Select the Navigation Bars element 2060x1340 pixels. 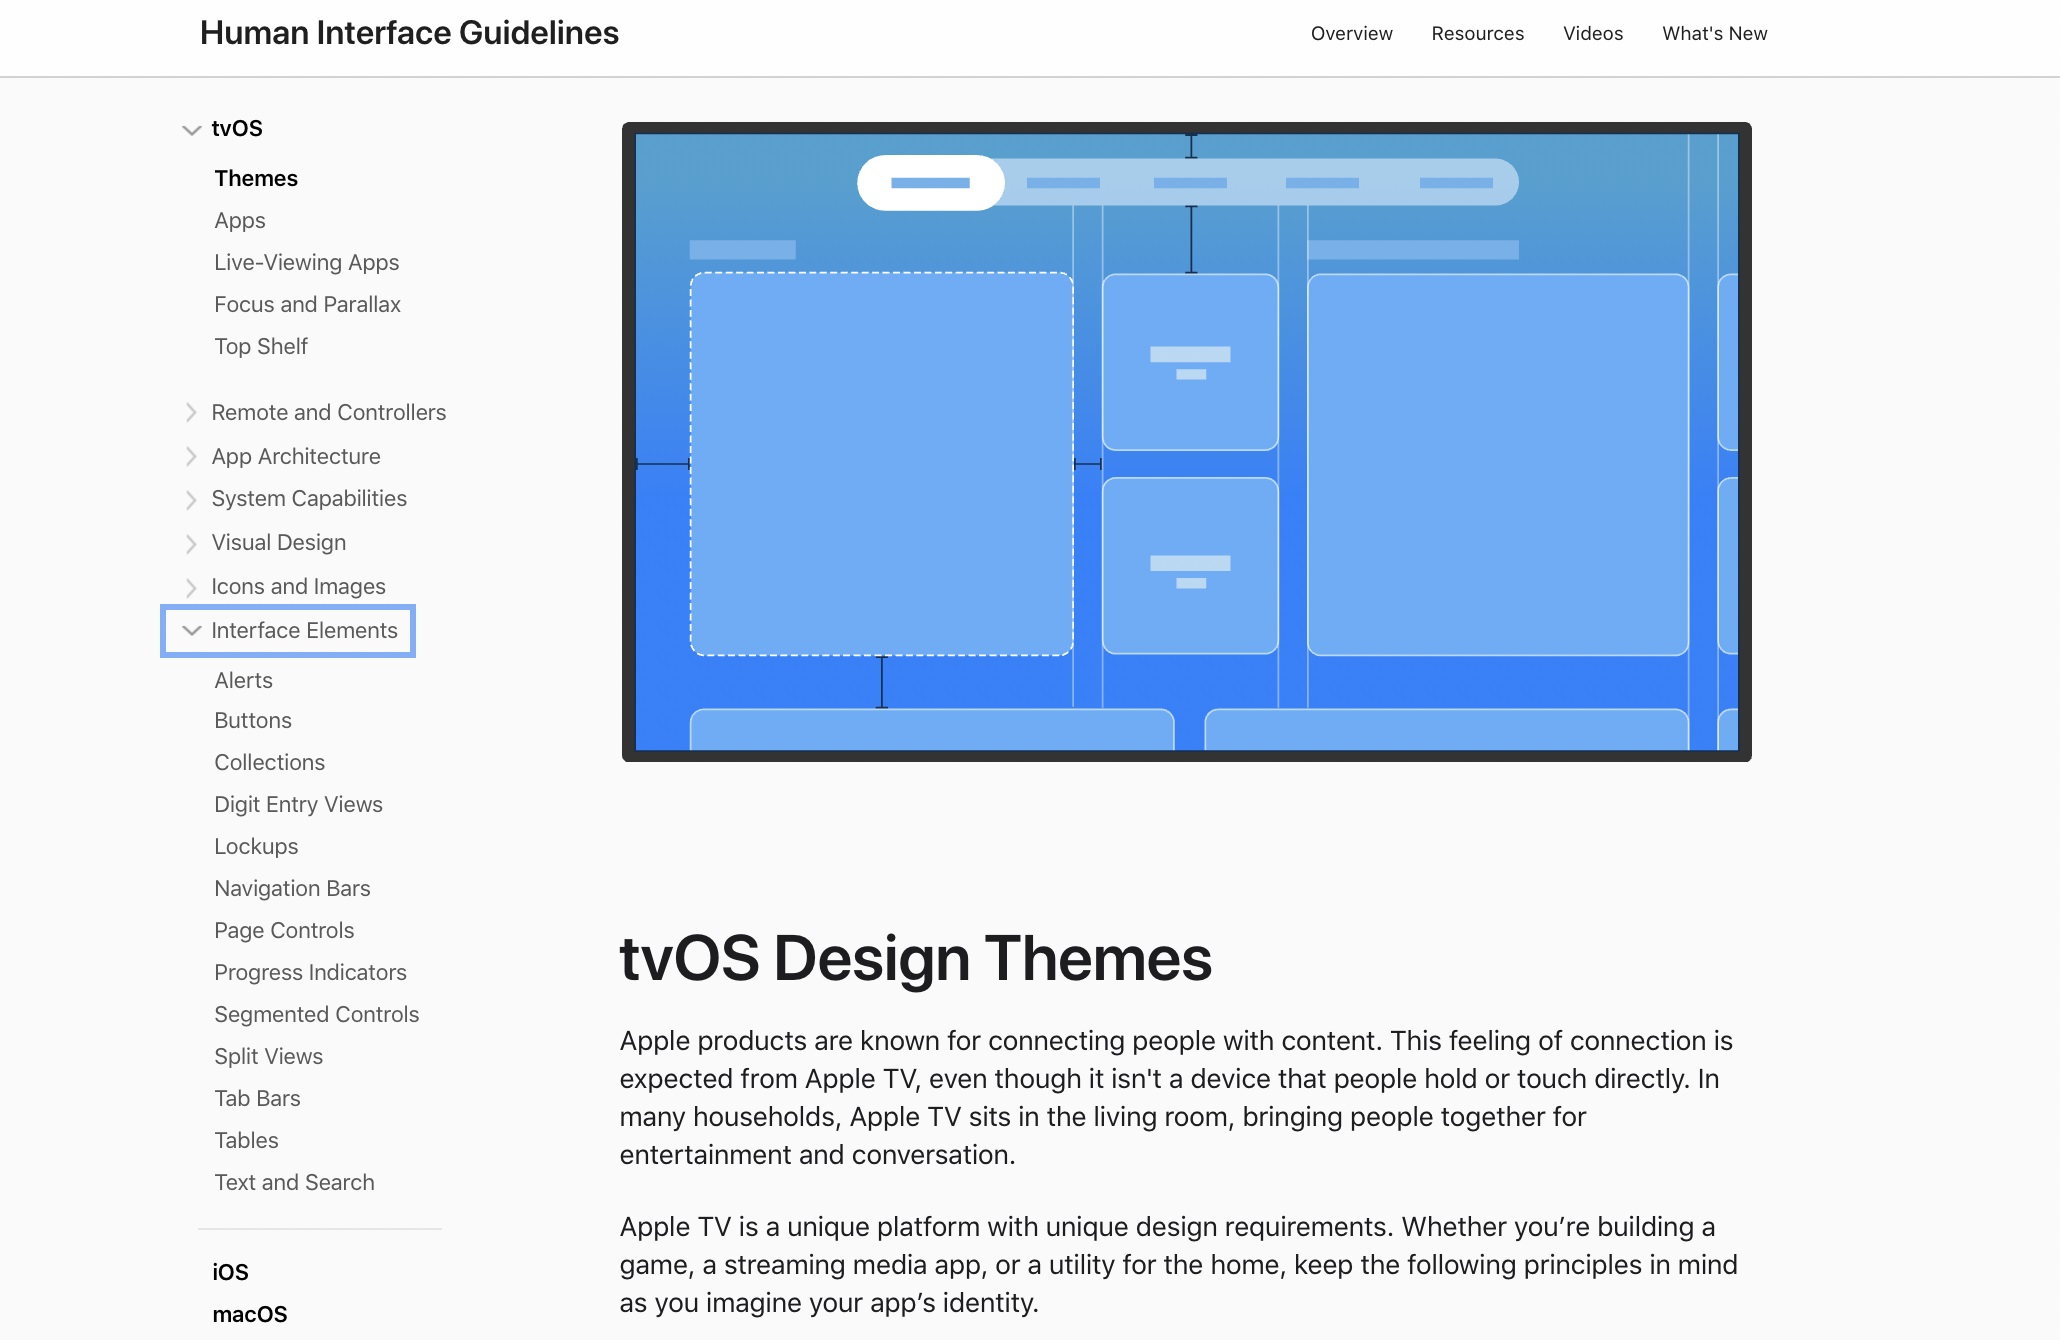click(x=294, y=886)
